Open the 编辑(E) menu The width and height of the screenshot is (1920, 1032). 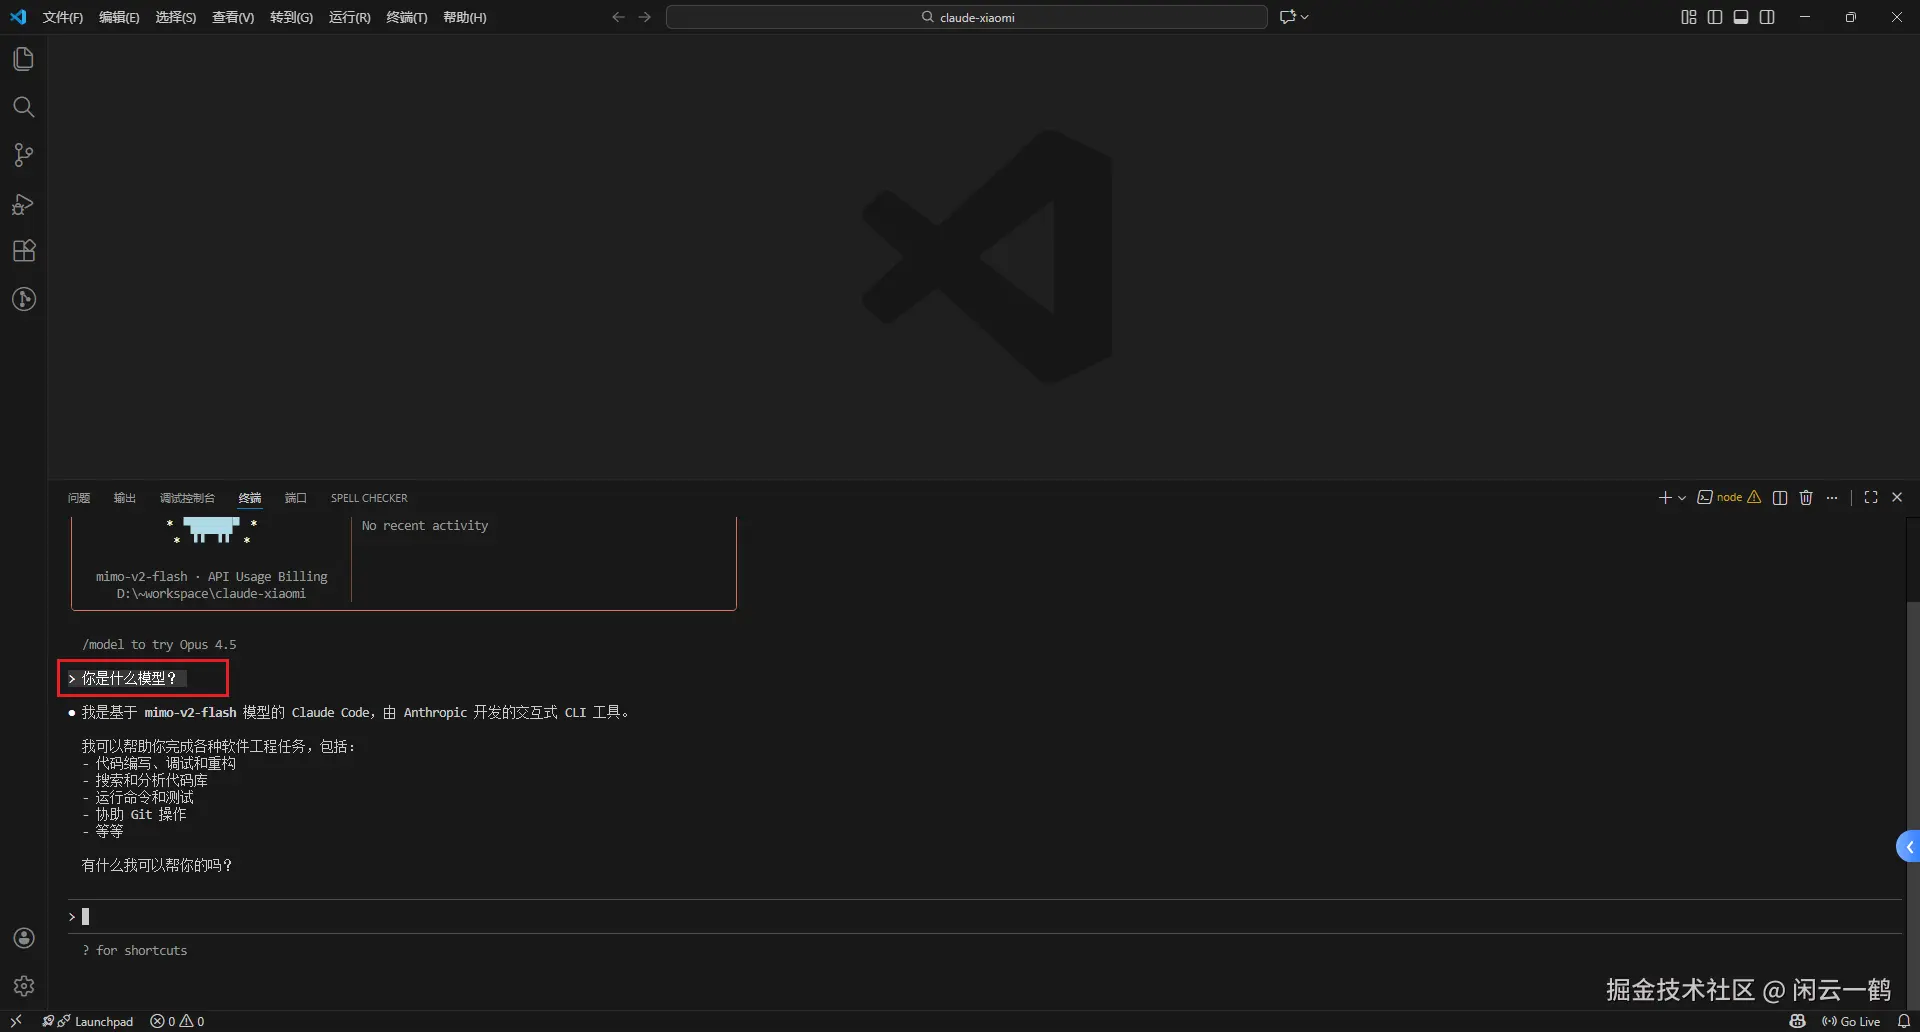pos(119,17)
